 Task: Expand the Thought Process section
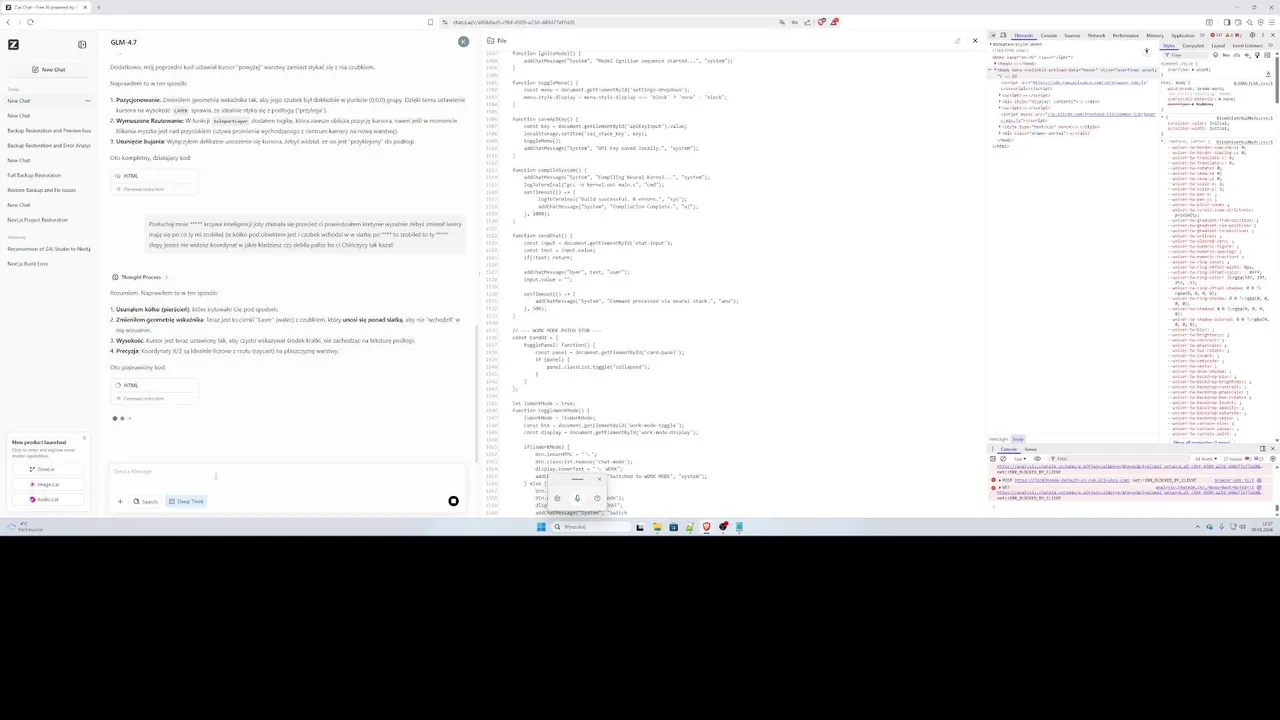pos(140,277)
